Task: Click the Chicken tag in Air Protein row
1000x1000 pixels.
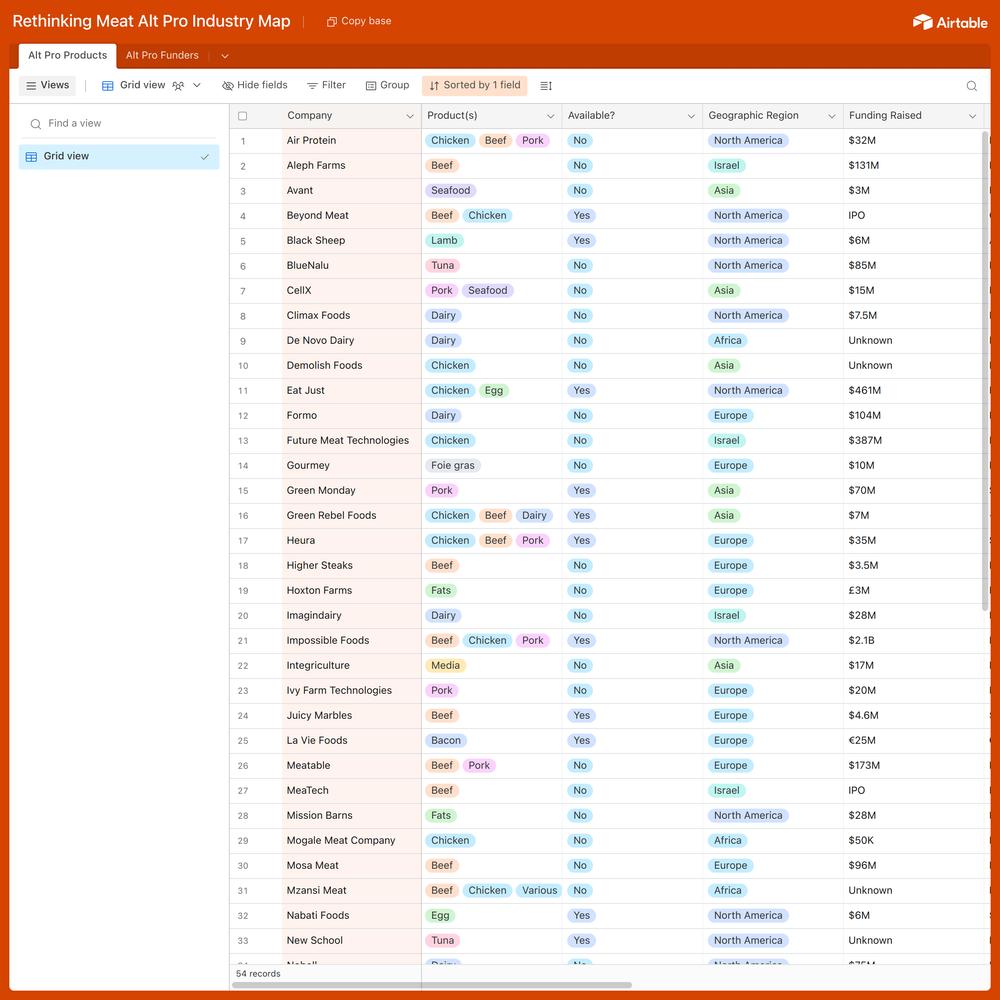Action: (x=450, y=141)
